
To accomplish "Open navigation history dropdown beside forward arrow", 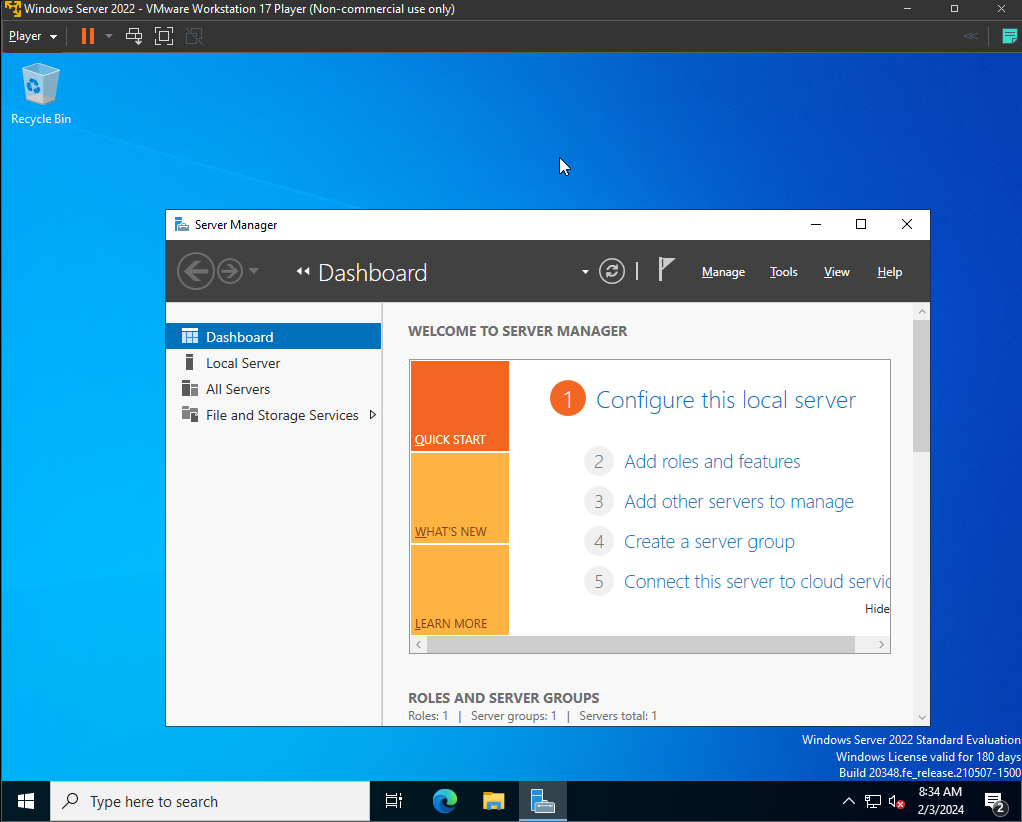I will (254, 271).
